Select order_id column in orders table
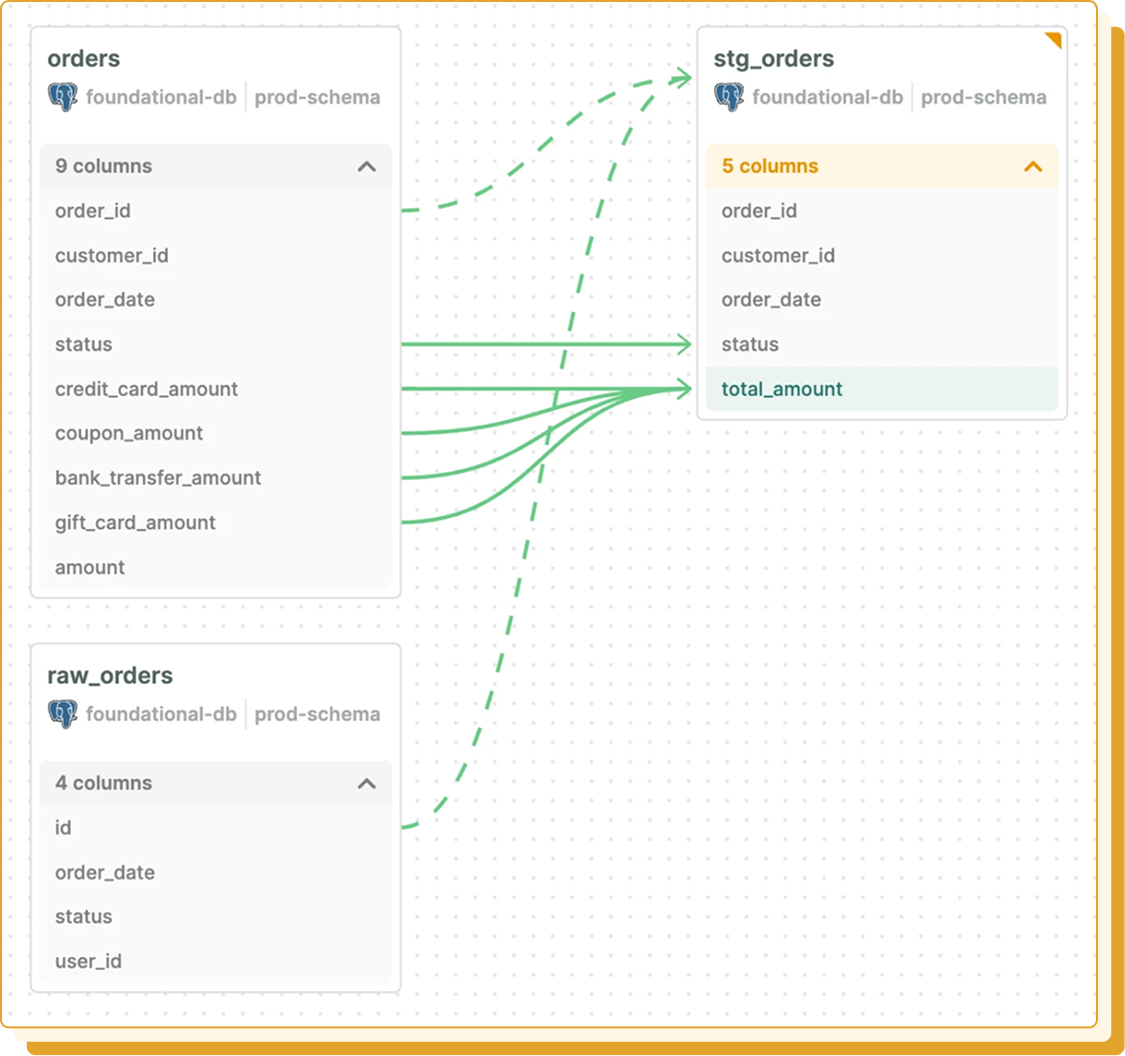 coord(216,211)
